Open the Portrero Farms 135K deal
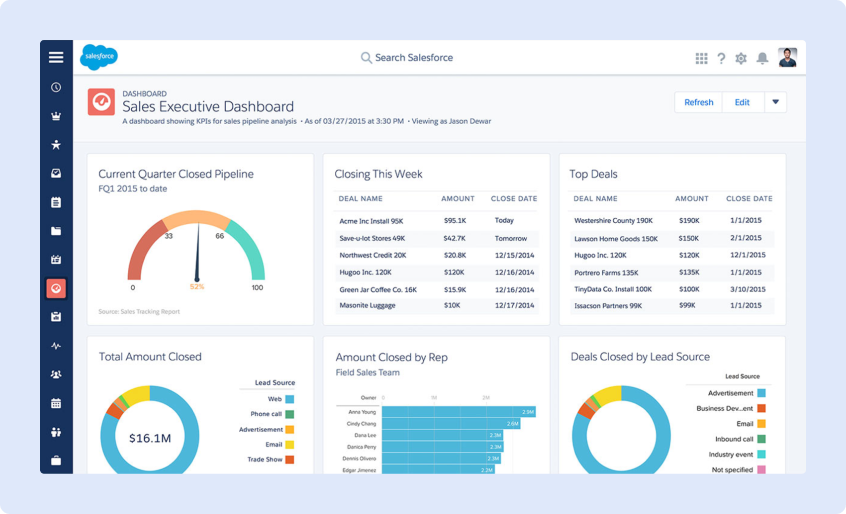The image size is (846, 514). click(606, 272)
